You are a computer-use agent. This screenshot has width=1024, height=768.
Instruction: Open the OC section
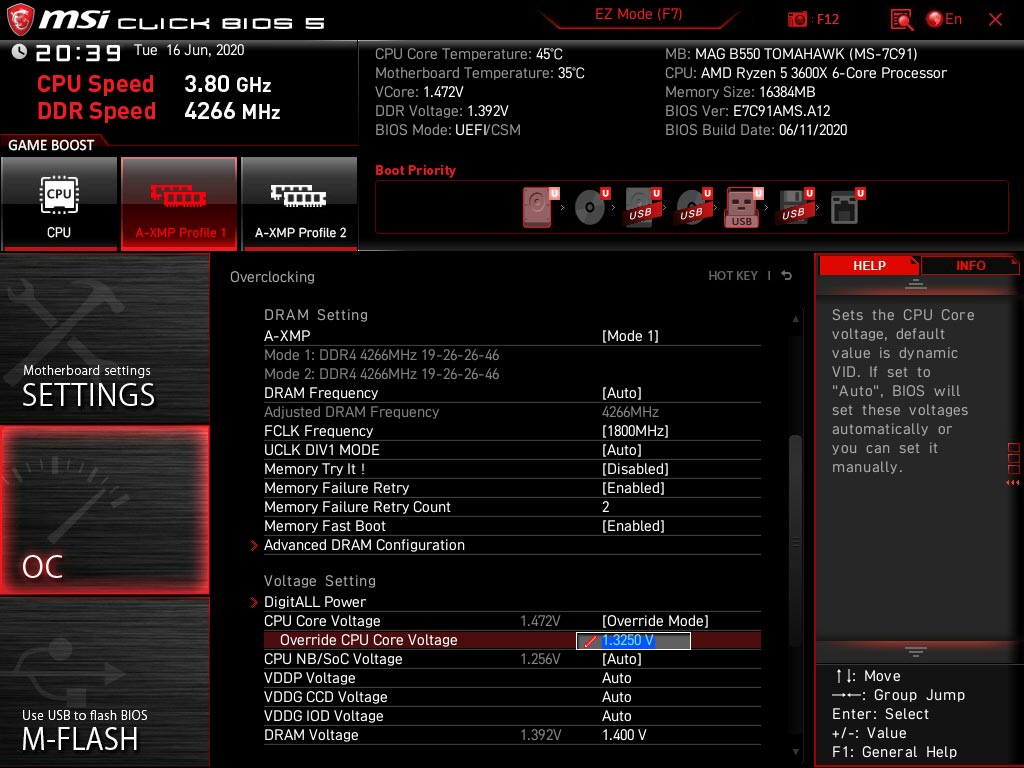(104, 510)
